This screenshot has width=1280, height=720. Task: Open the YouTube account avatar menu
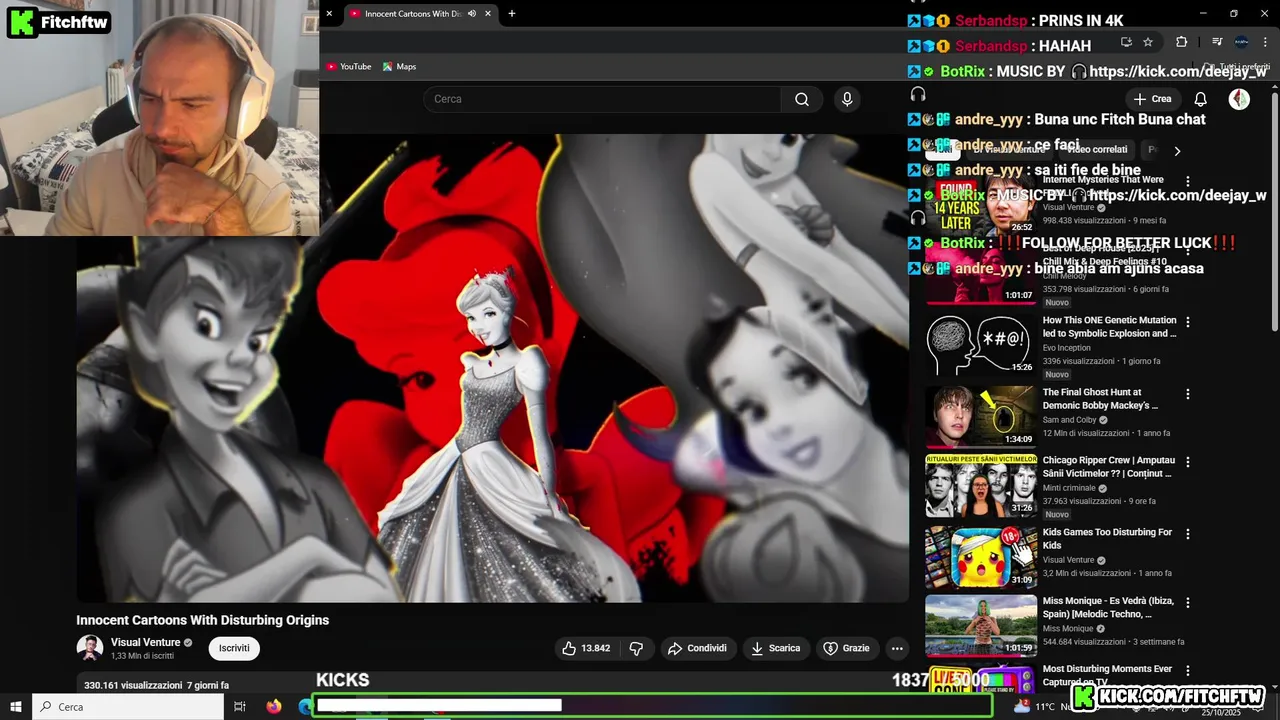click(1239, 99)
